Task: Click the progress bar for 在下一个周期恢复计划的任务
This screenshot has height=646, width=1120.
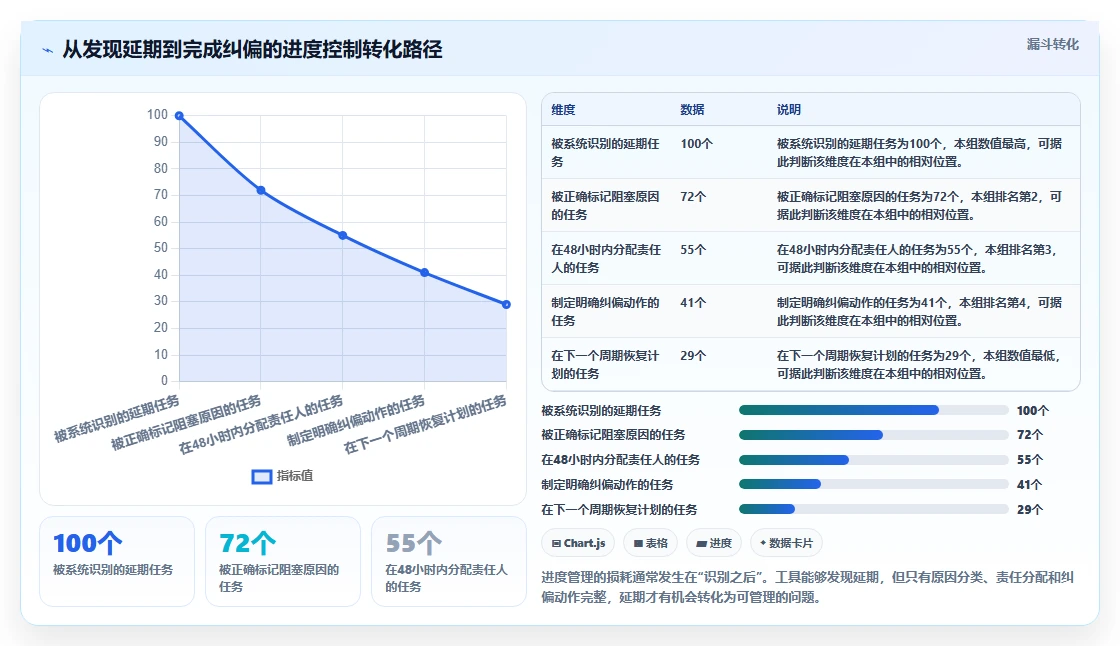Action: coord(874,510)
